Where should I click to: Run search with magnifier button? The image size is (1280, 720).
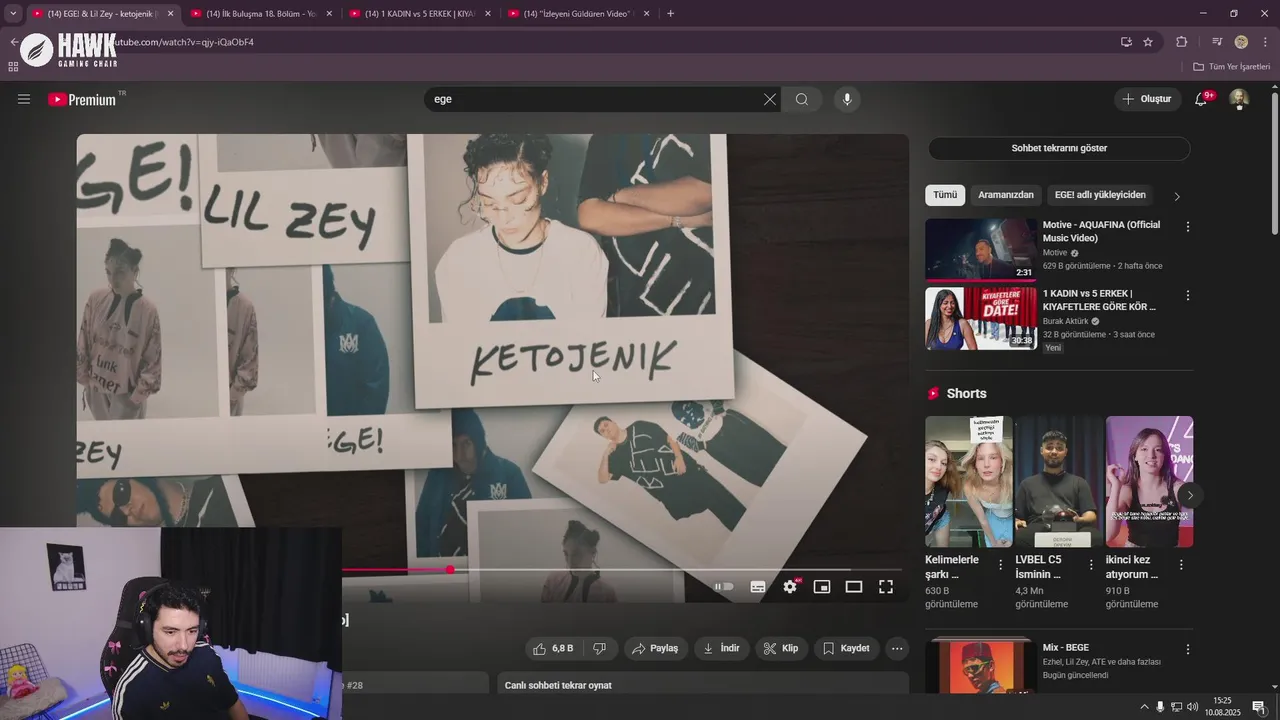[x=802, y=99]
